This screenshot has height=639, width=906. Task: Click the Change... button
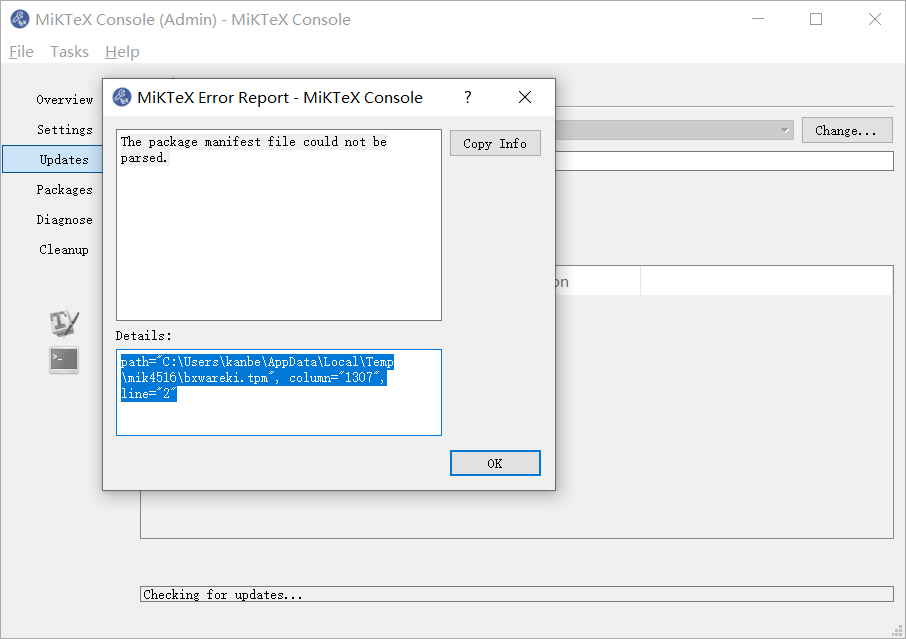pyautogui.click(x=846, y=130)
